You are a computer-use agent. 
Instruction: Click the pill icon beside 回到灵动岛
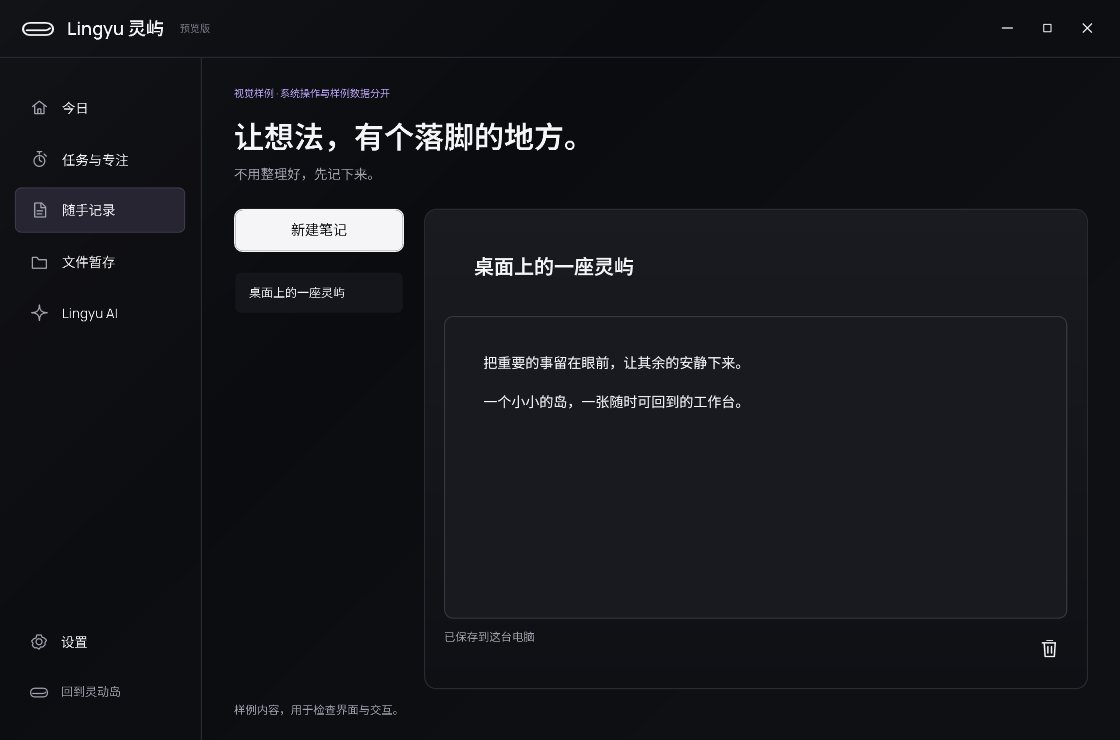39,692
